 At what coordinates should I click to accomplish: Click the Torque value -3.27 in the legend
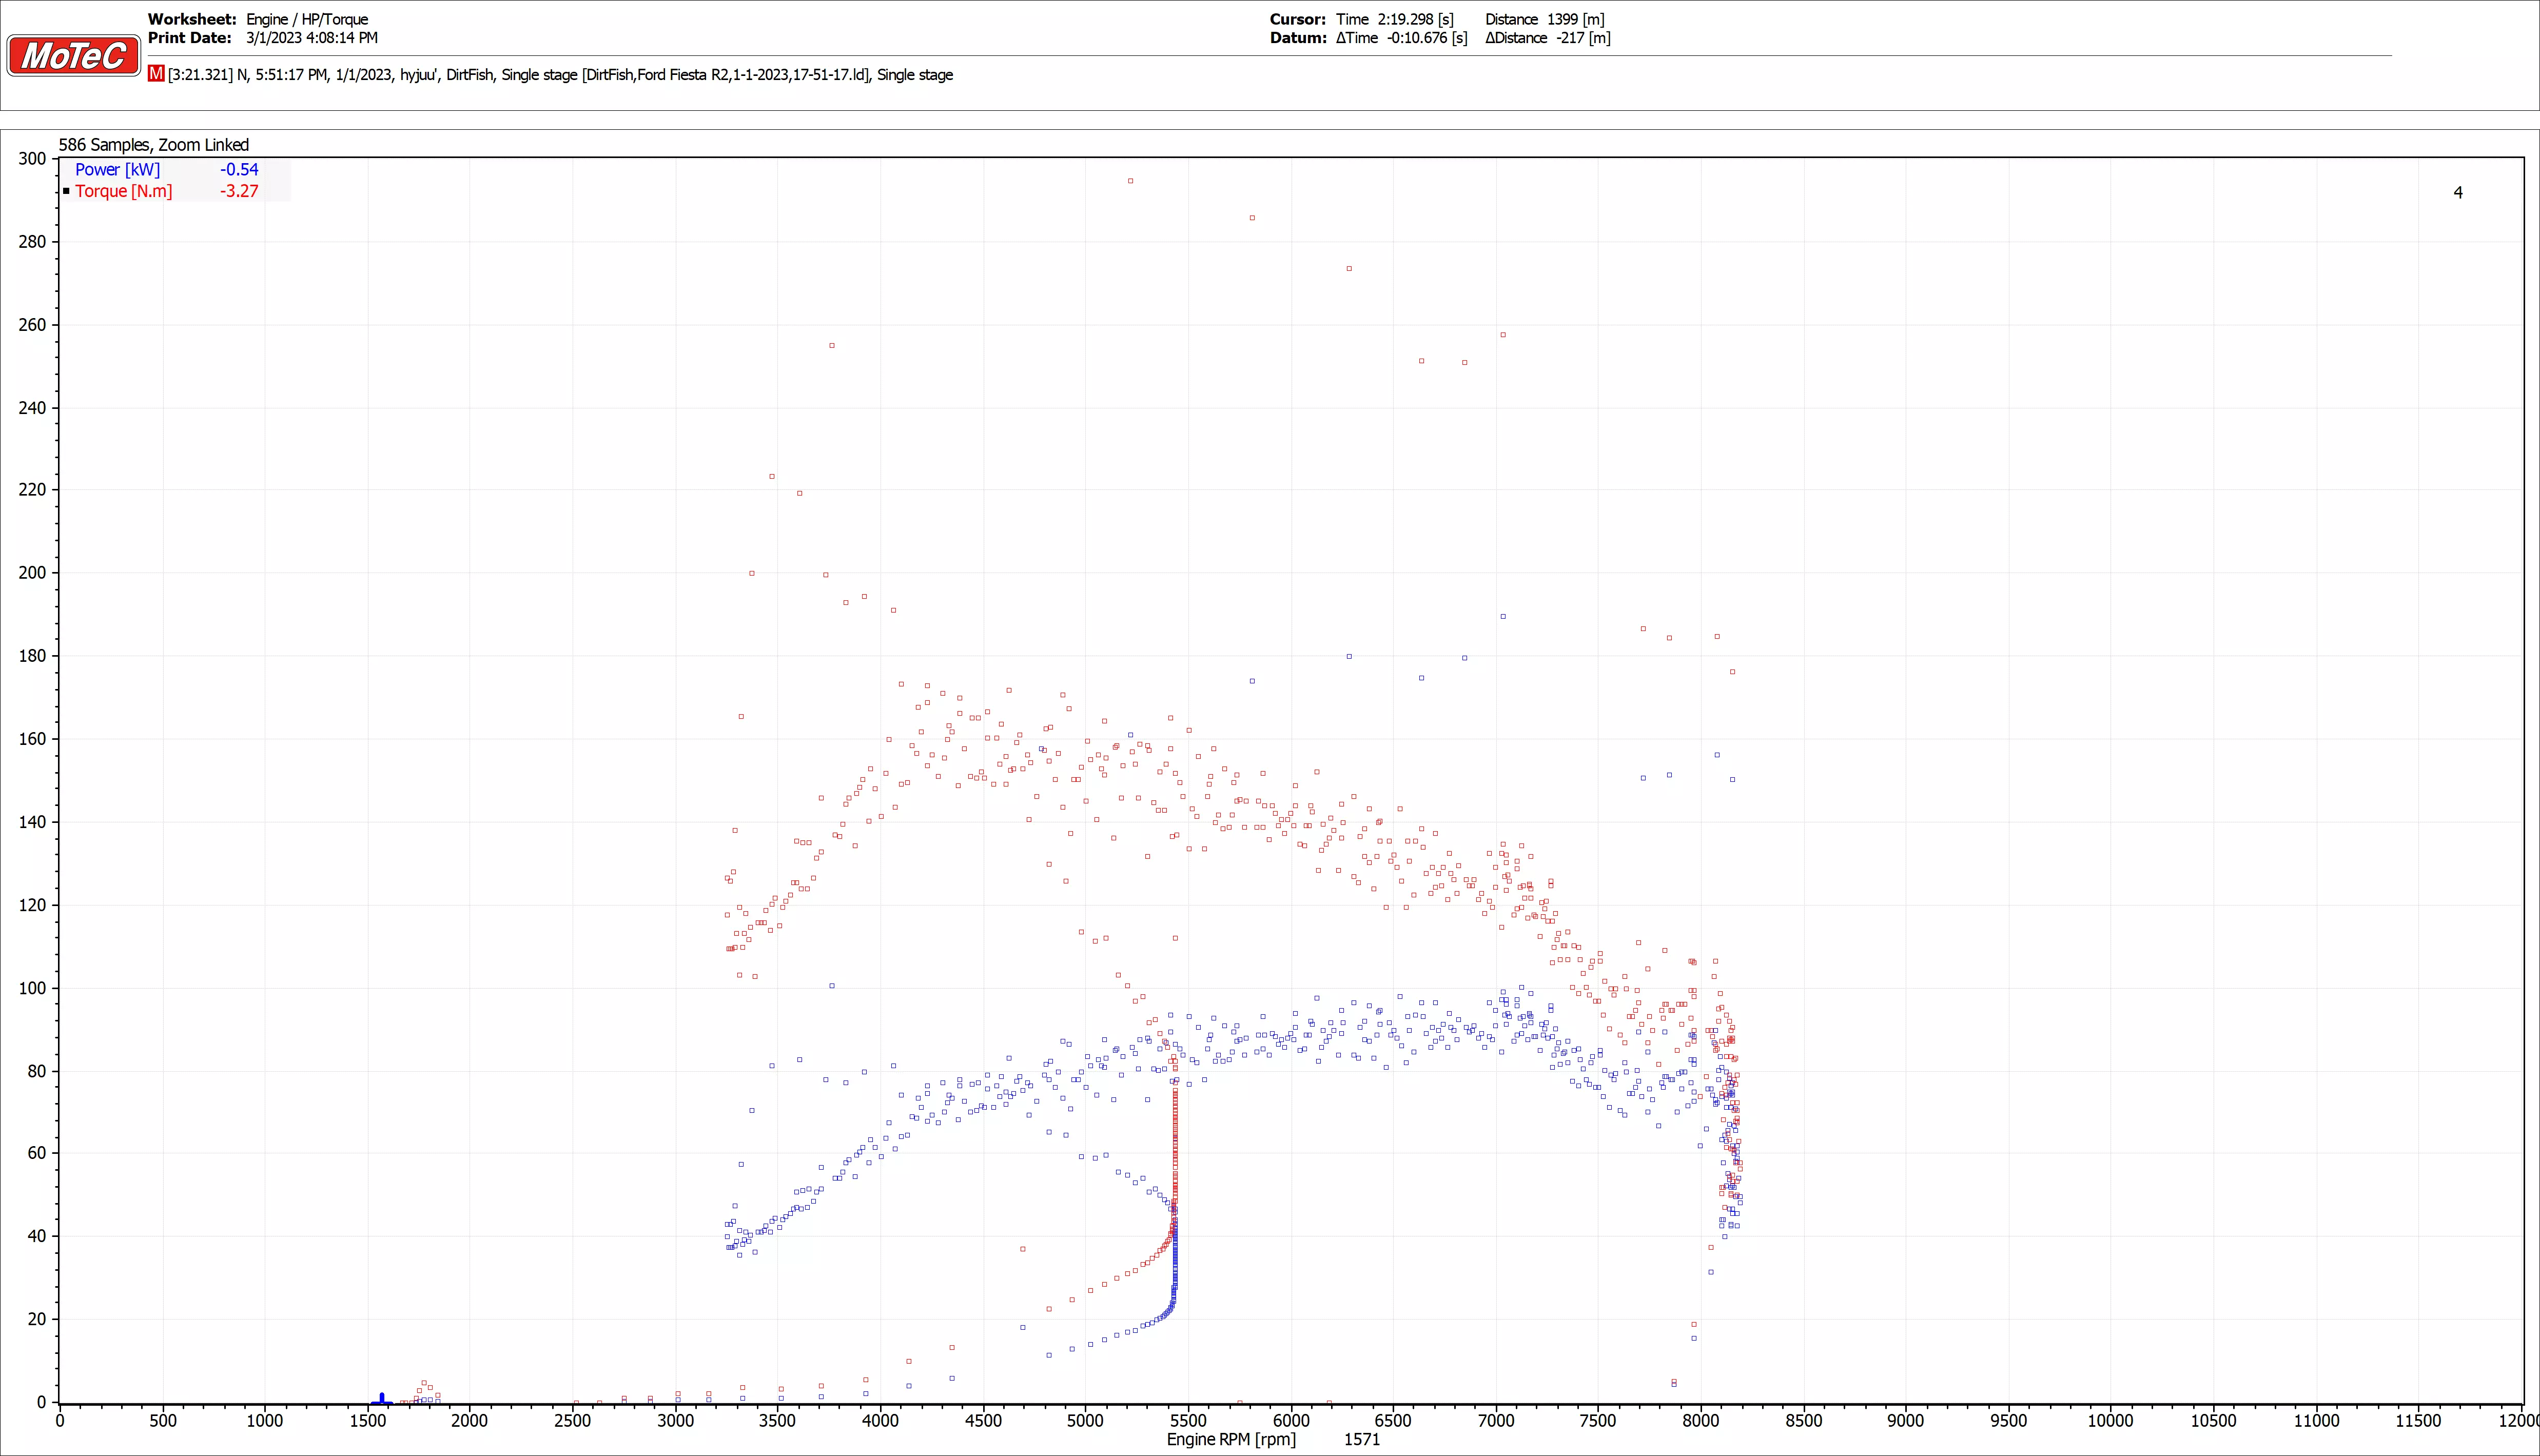click(239, 191)
